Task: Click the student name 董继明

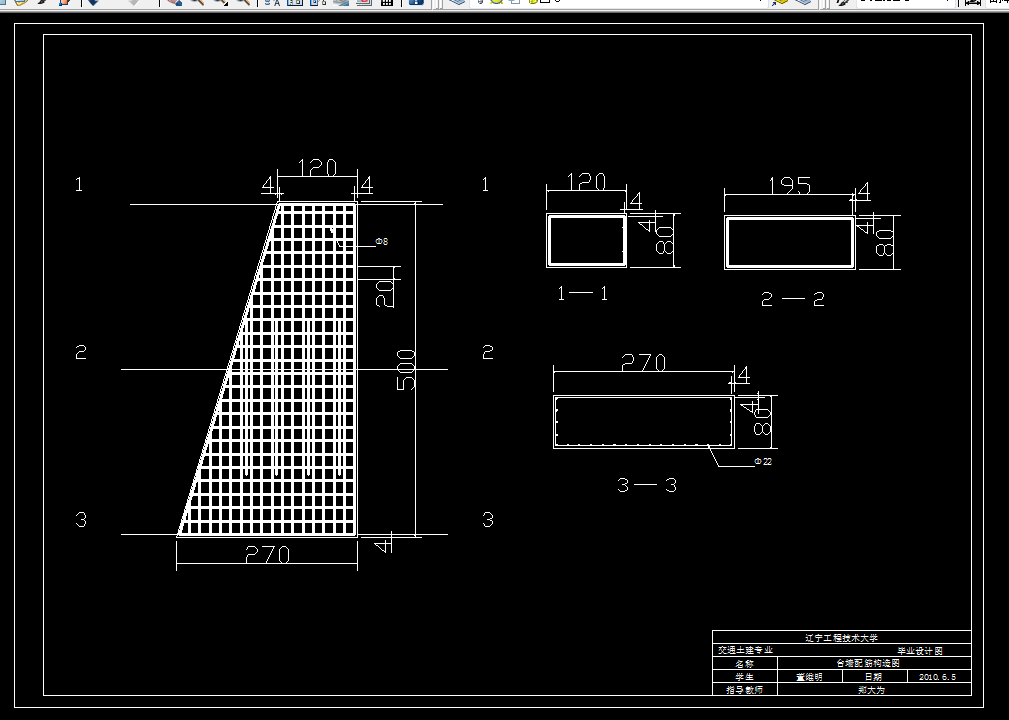Action: 810,677
